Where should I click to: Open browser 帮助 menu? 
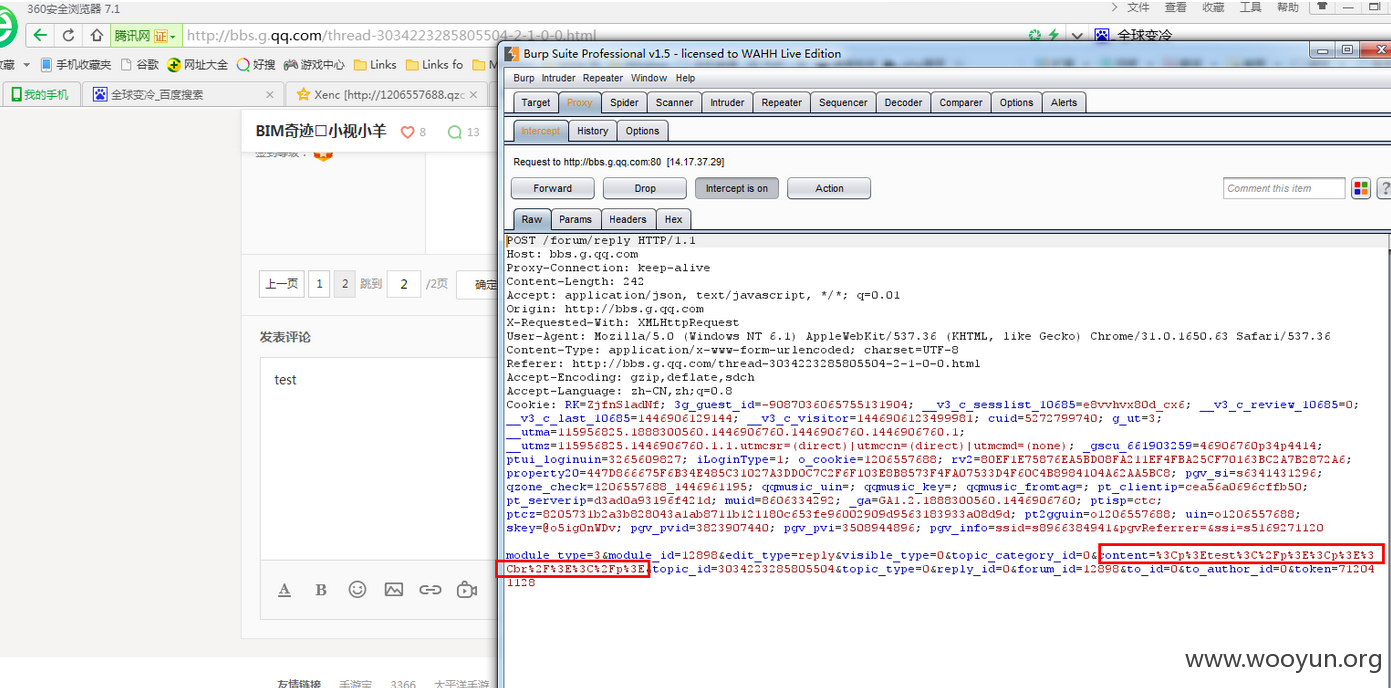point(1288,7)
